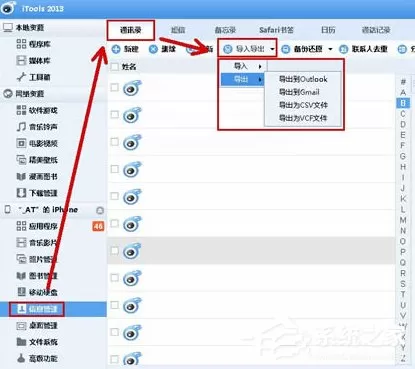
Task: Select 导出为CSV文件 menu entry
Action: point(303,105)
